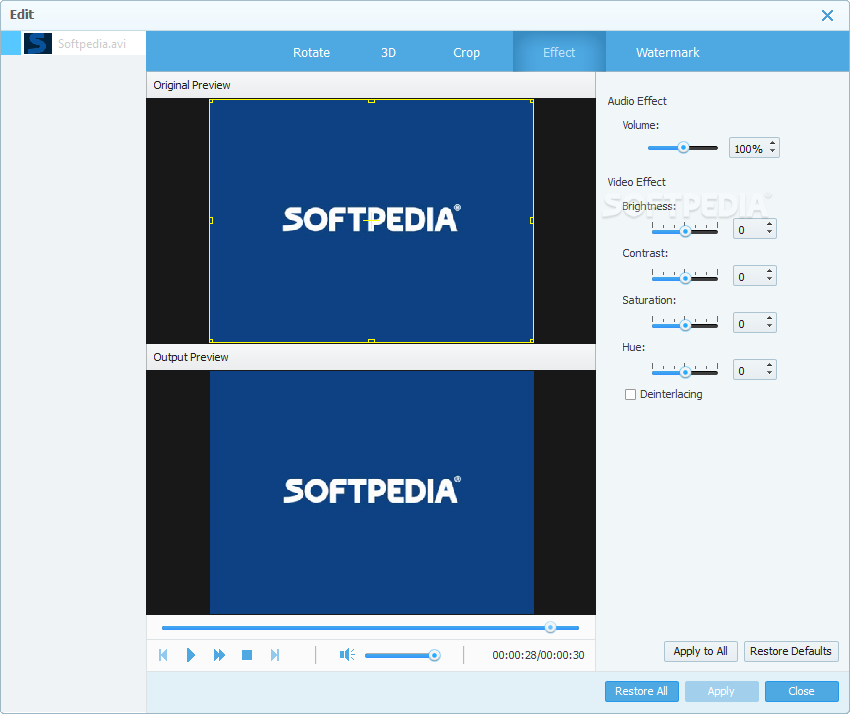The width and height of the screenshot is (850, 714).
Task: Click the Hue slider handle
Action: (x=685, y=372)
